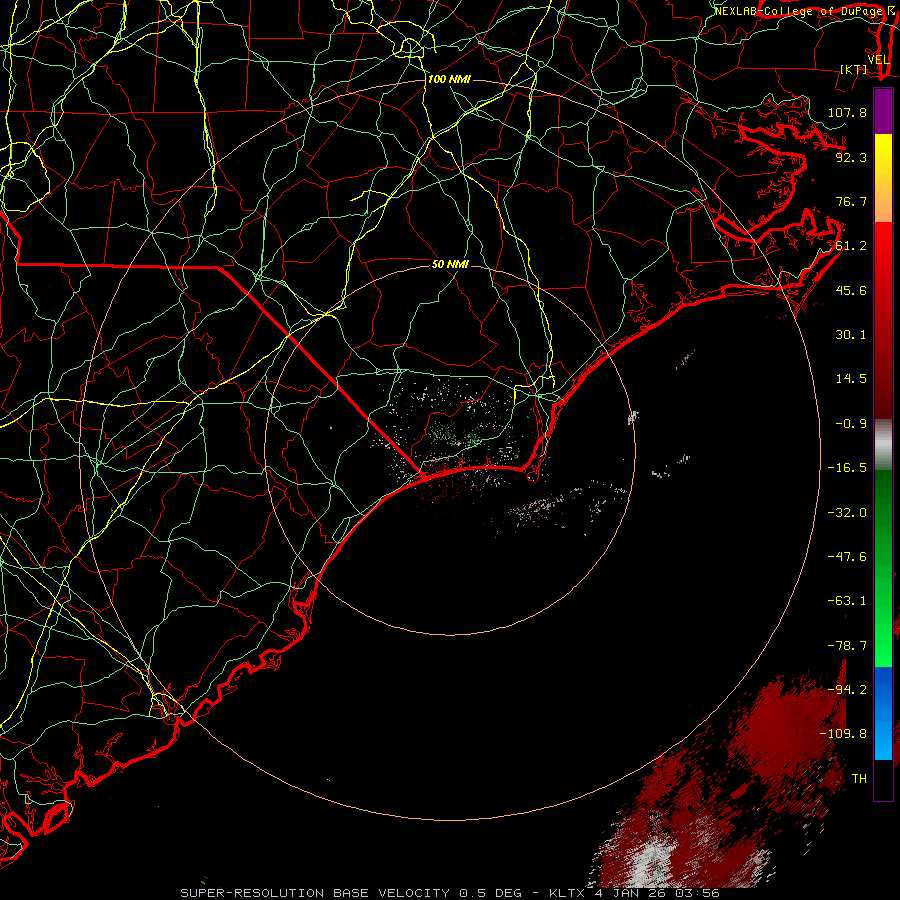The width and height of the screenshot is (900, 900).
Task: Select the -94.2 legend value
Action: (847, 690)
